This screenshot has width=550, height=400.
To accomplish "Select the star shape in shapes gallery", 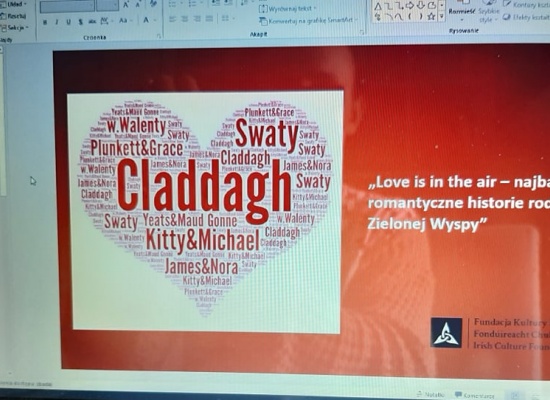I will click(x=431, y=16).
